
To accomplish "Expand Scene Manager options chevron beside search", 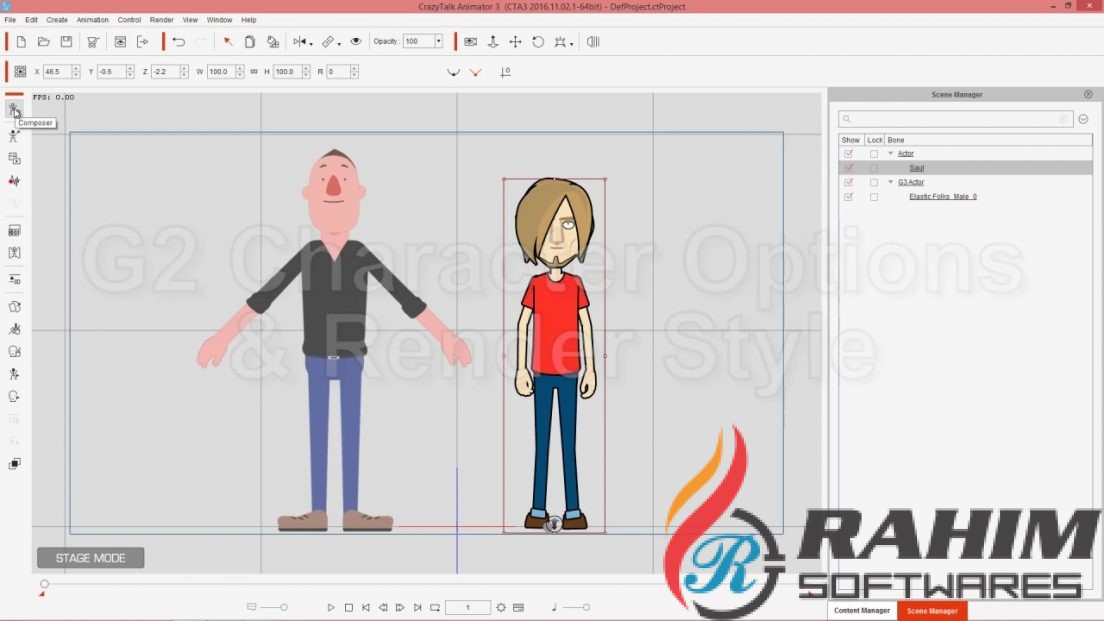I will pos(1083,119).
